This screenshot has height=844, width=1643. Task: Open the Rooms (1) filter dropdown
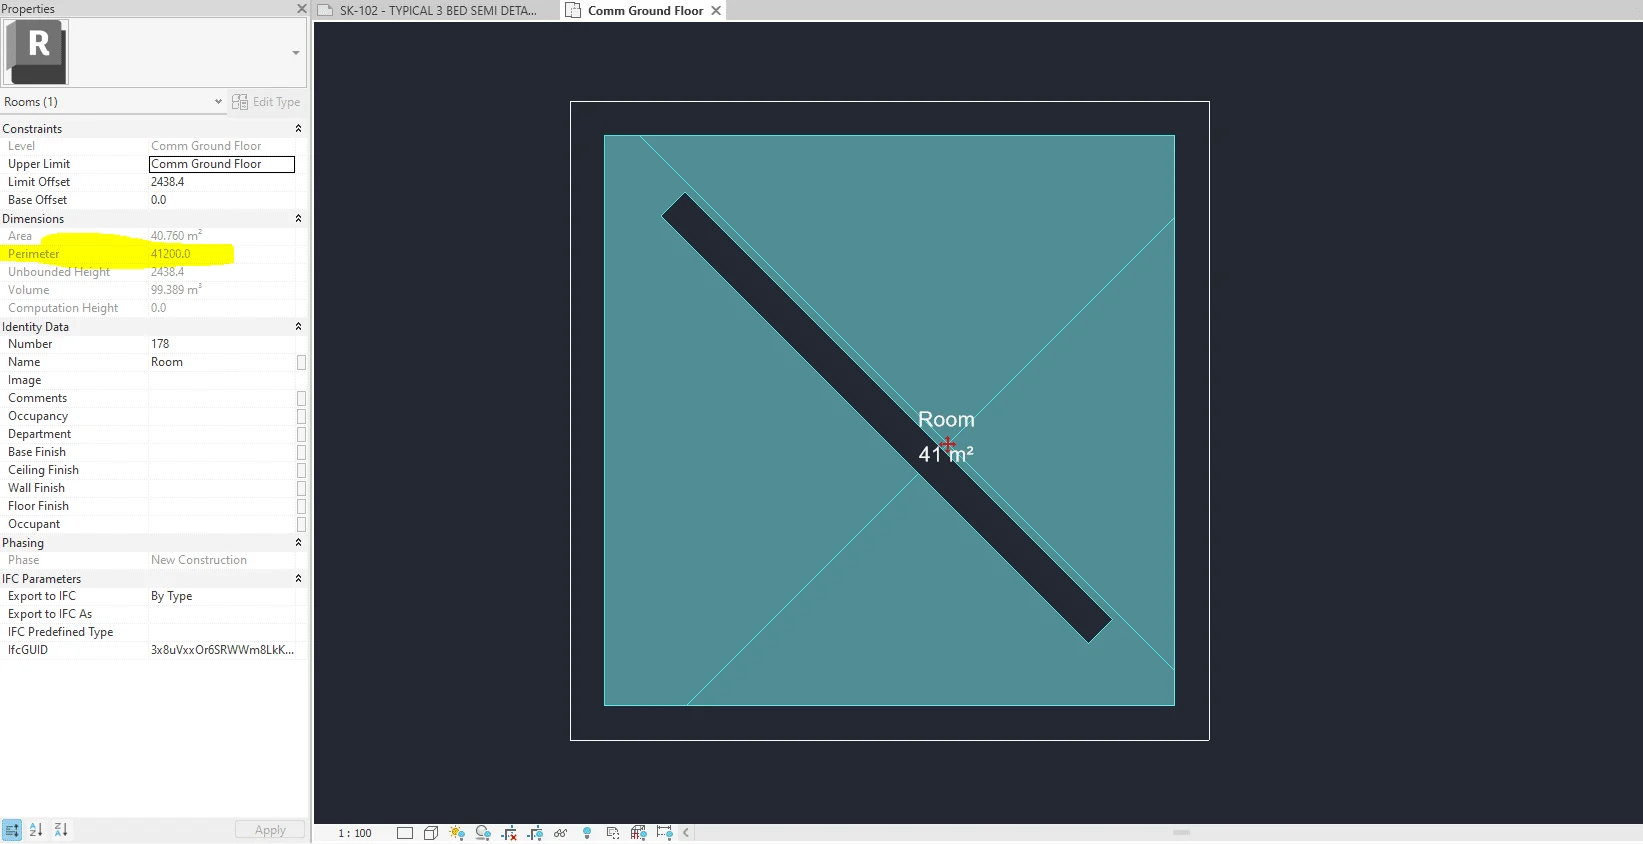pos(217,102)
